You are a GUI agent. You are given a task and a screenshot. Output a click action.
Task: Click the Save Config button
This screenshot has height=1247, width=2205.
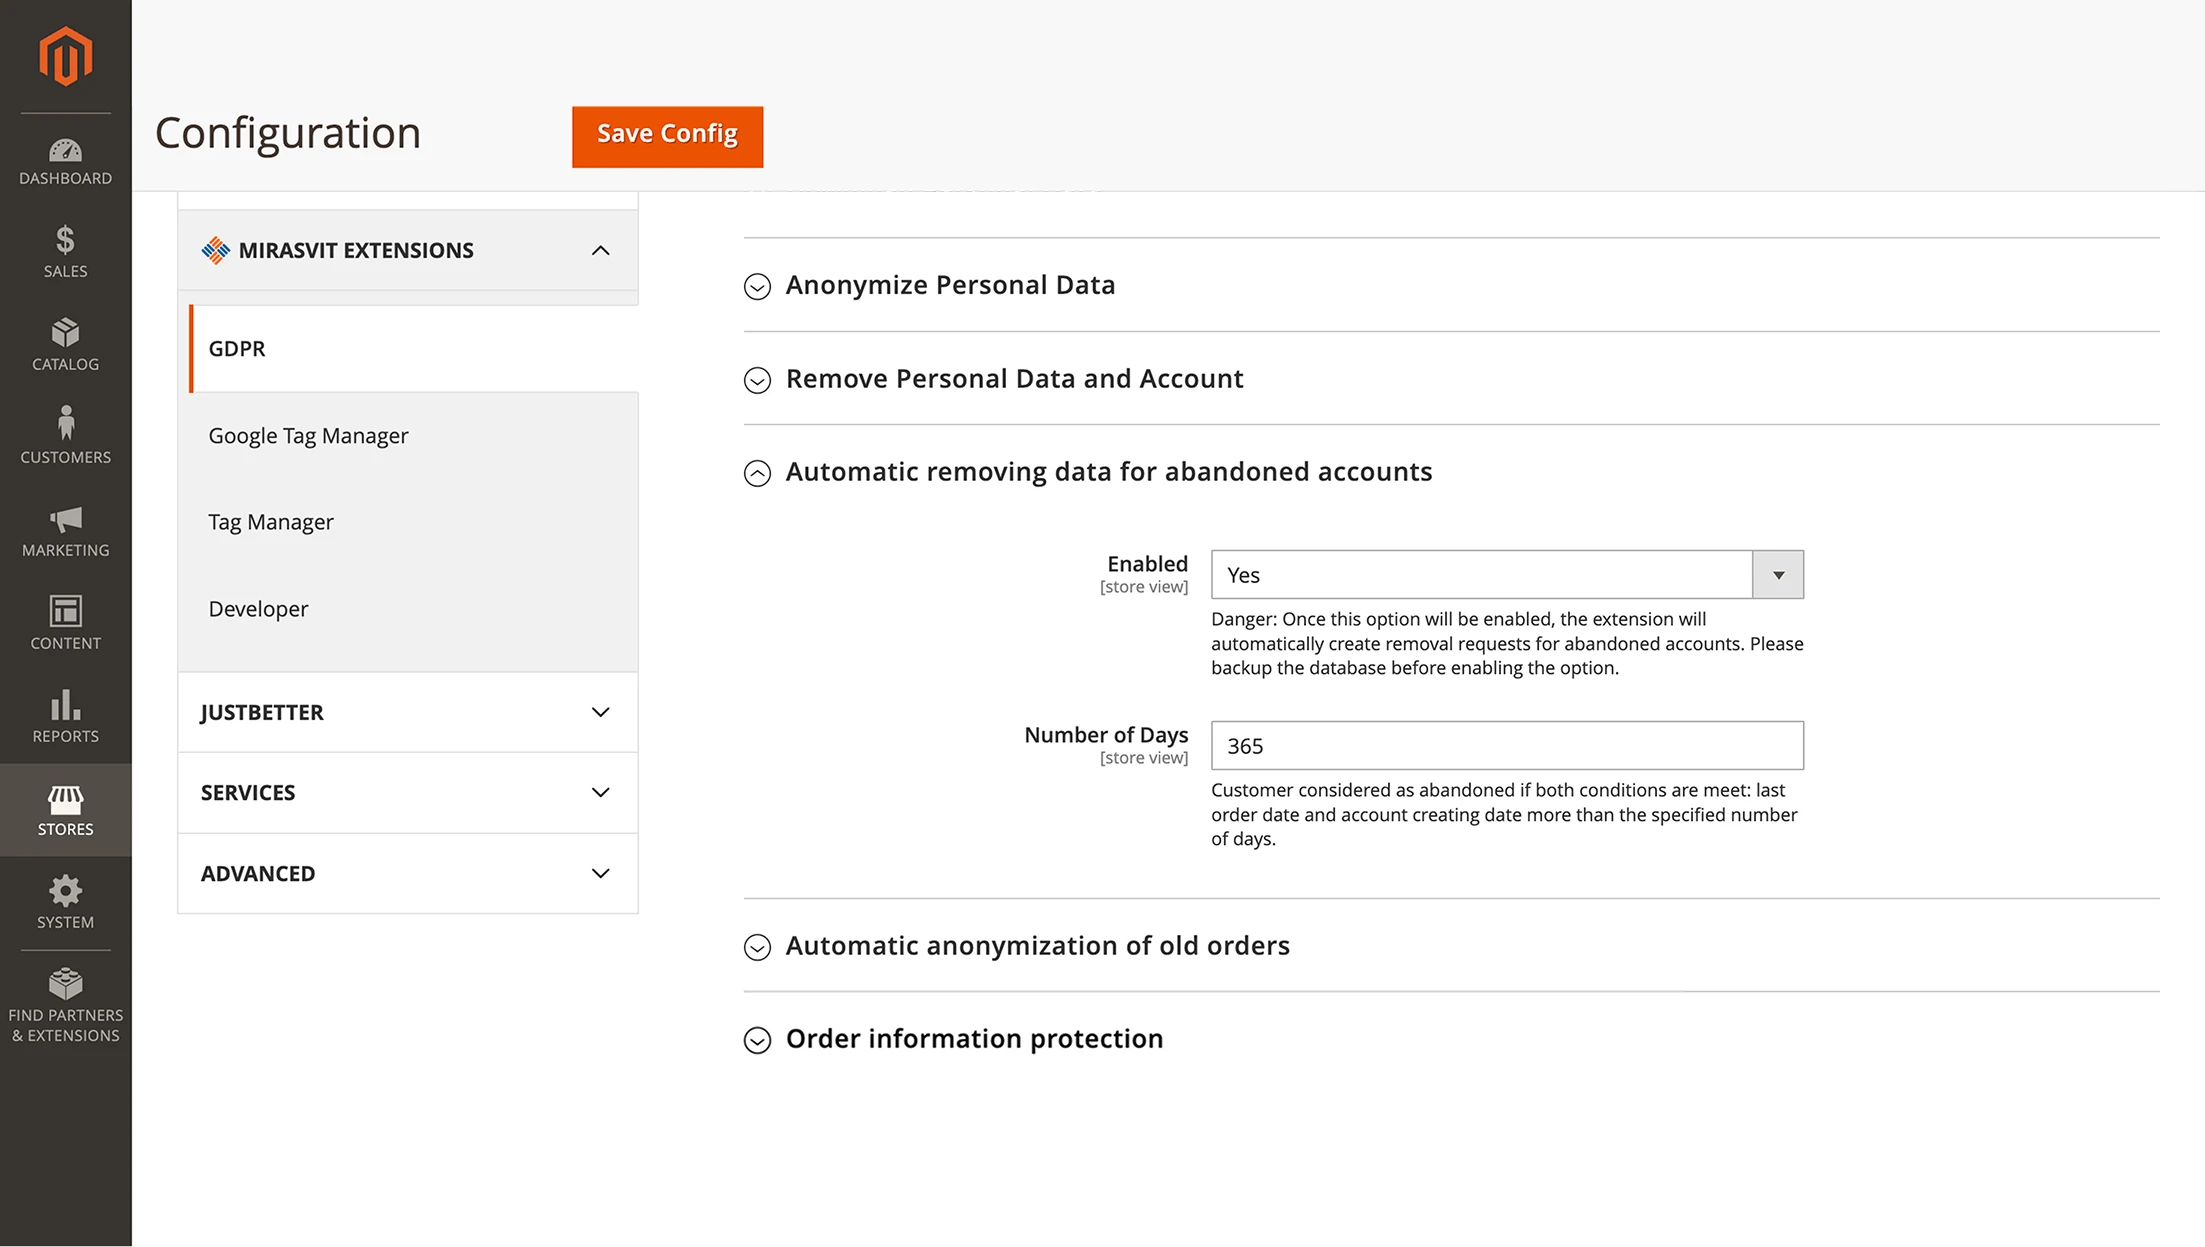666,135
